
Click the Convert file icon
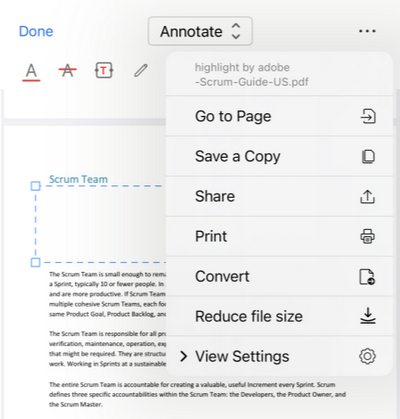367,277
